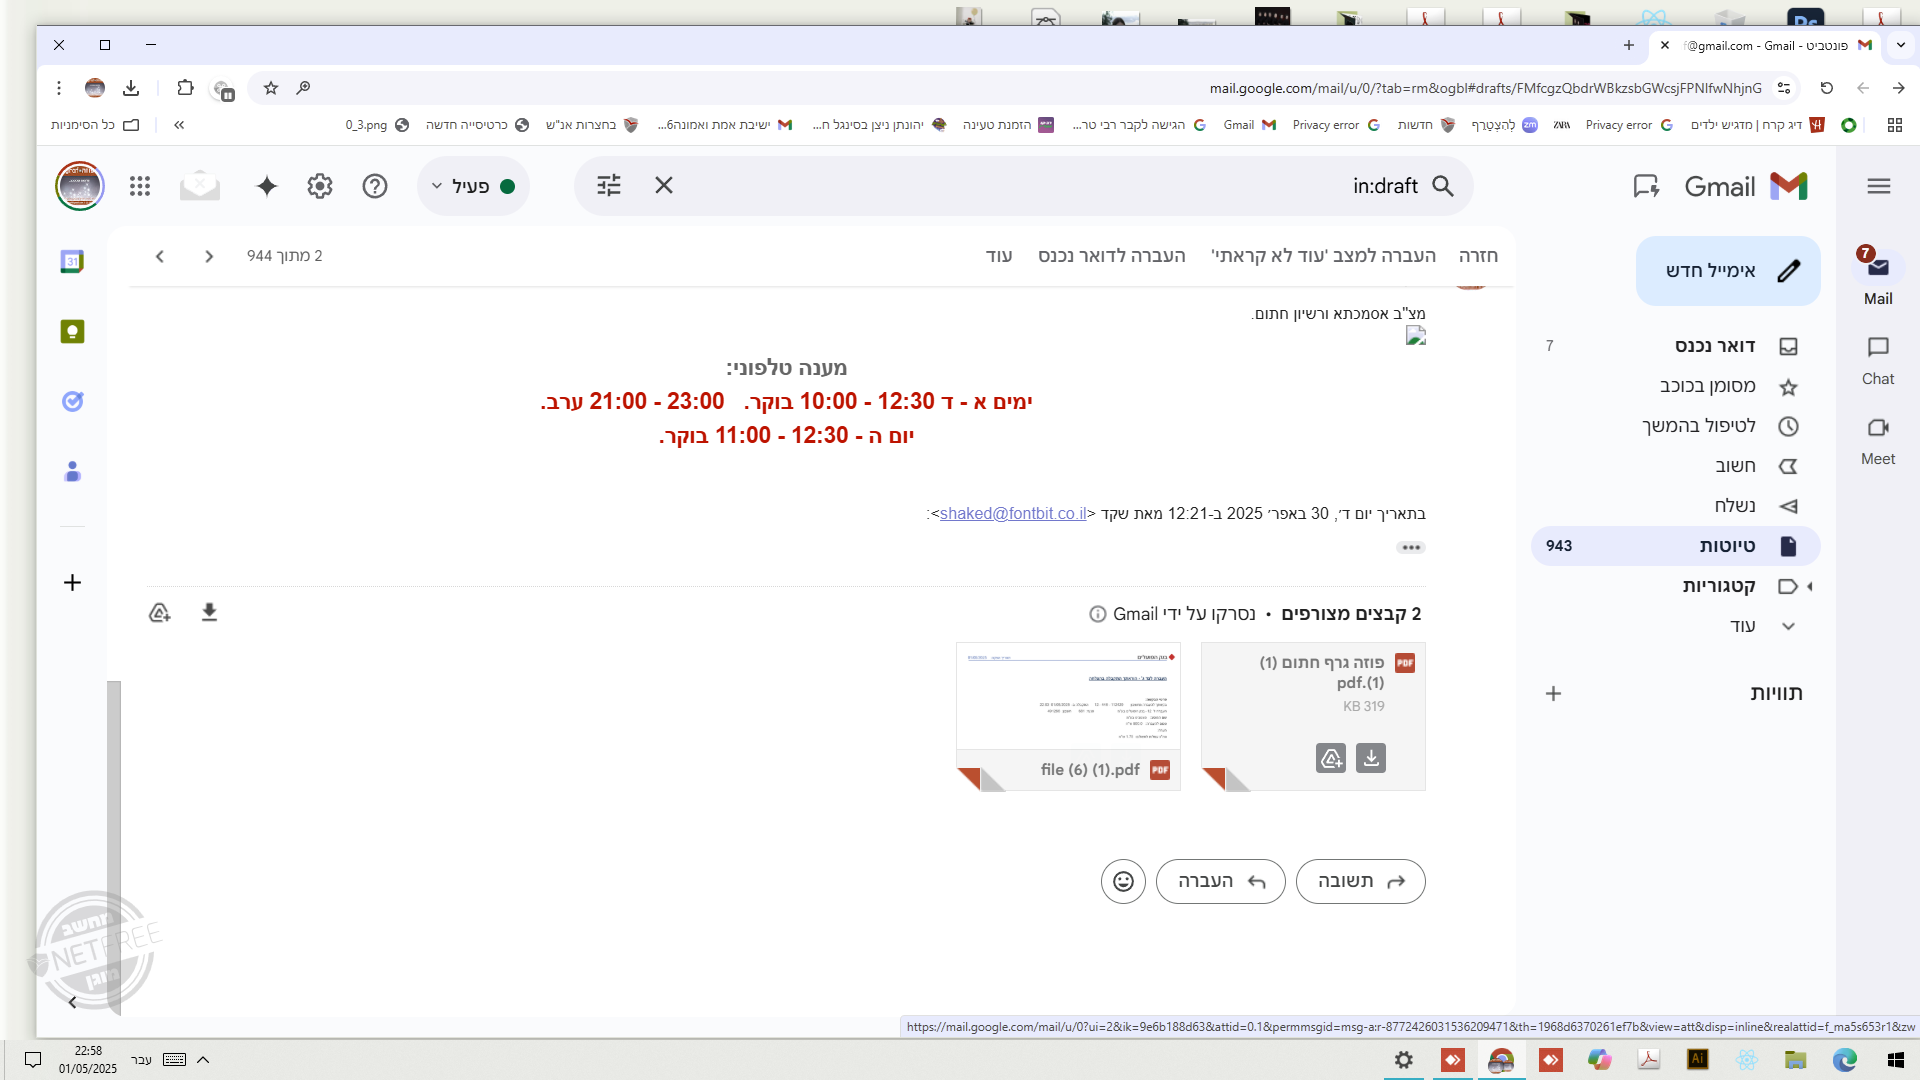
Task: Open Google Calendar in the side panel
Action: (x=72, y=262)
